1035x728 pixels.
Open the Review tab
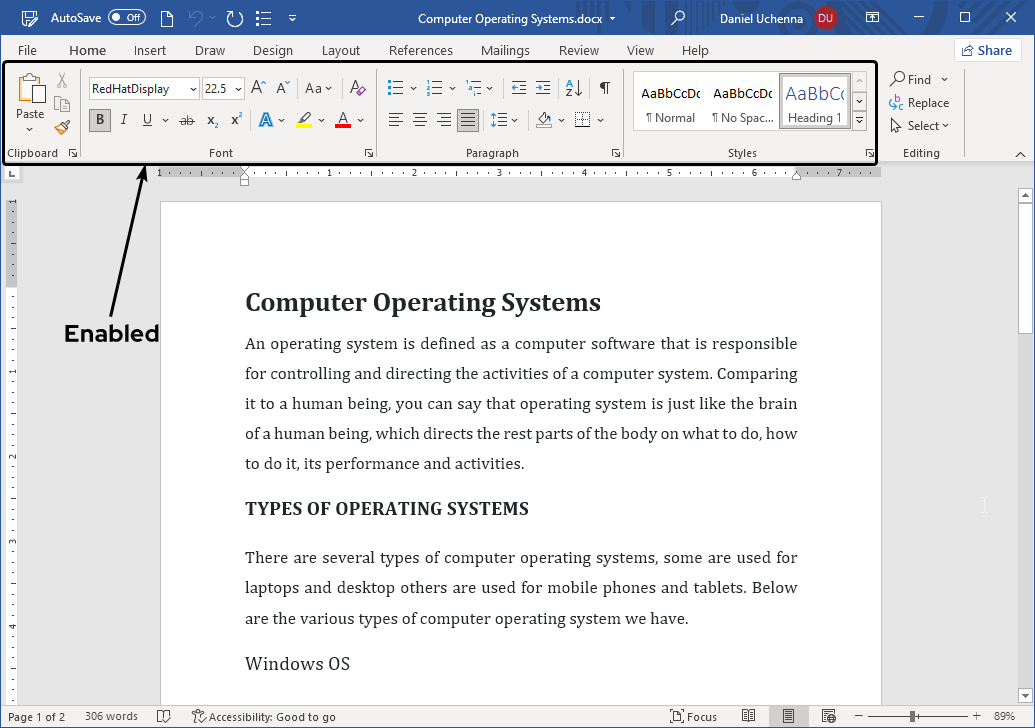coord(578,50)
